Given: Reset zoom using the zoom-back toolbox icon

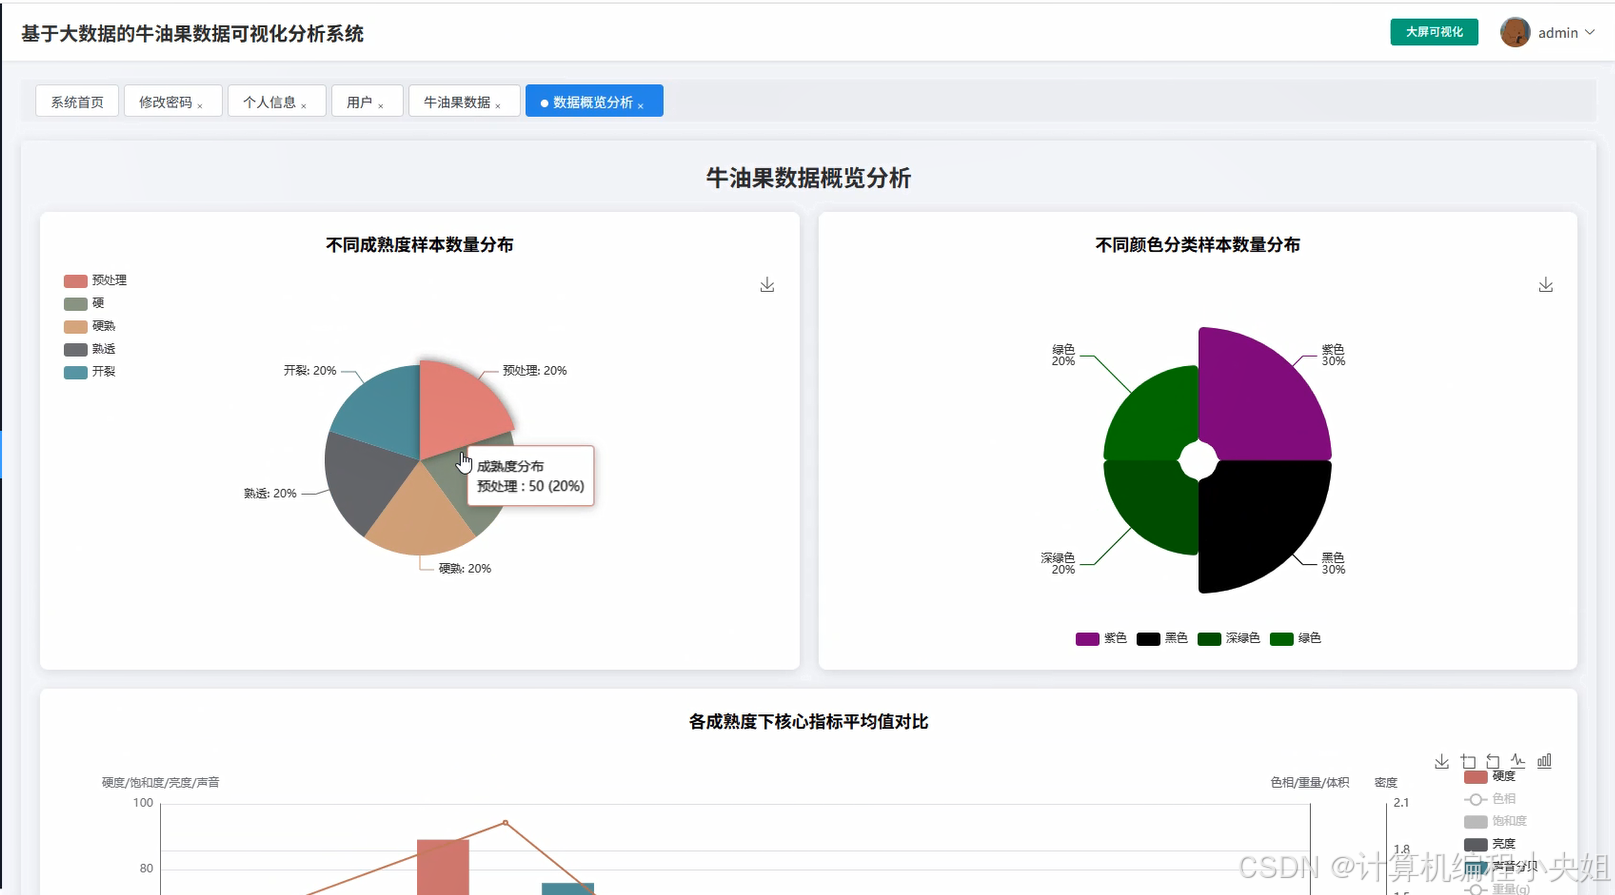Looking at the screenshot, I should click(1493, 762).
